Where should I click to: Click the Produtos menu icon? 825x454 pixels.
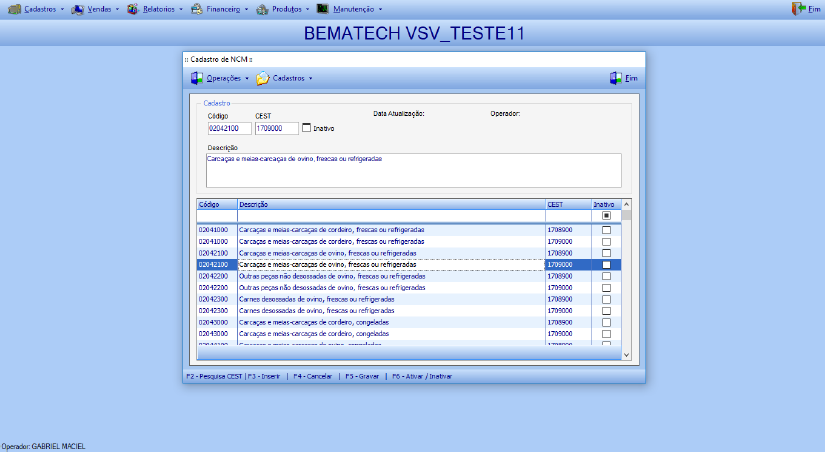[262, 9]
